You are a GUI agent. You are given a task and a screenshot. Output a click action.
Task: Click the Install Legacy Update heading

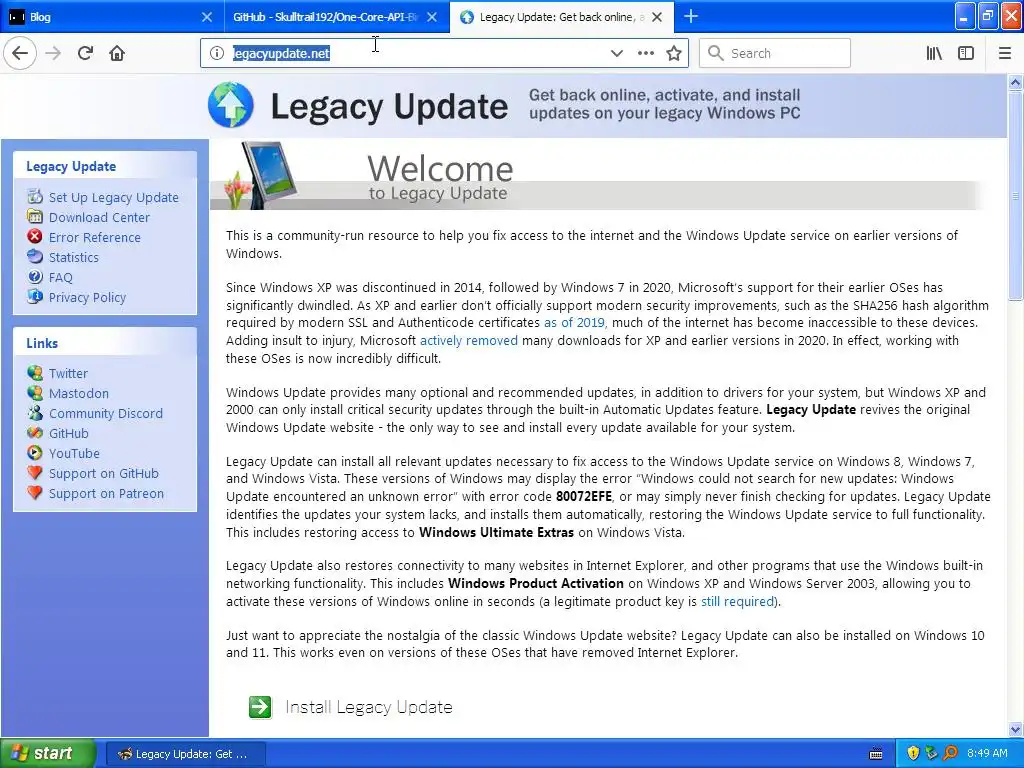369,707
